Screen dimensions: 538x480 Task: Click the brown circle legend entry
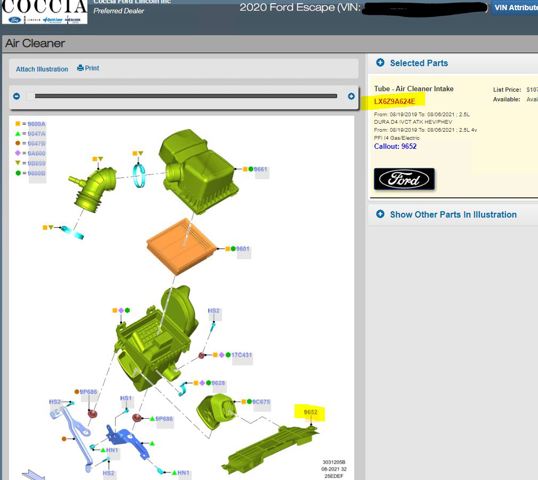click(x=31, y=143)
